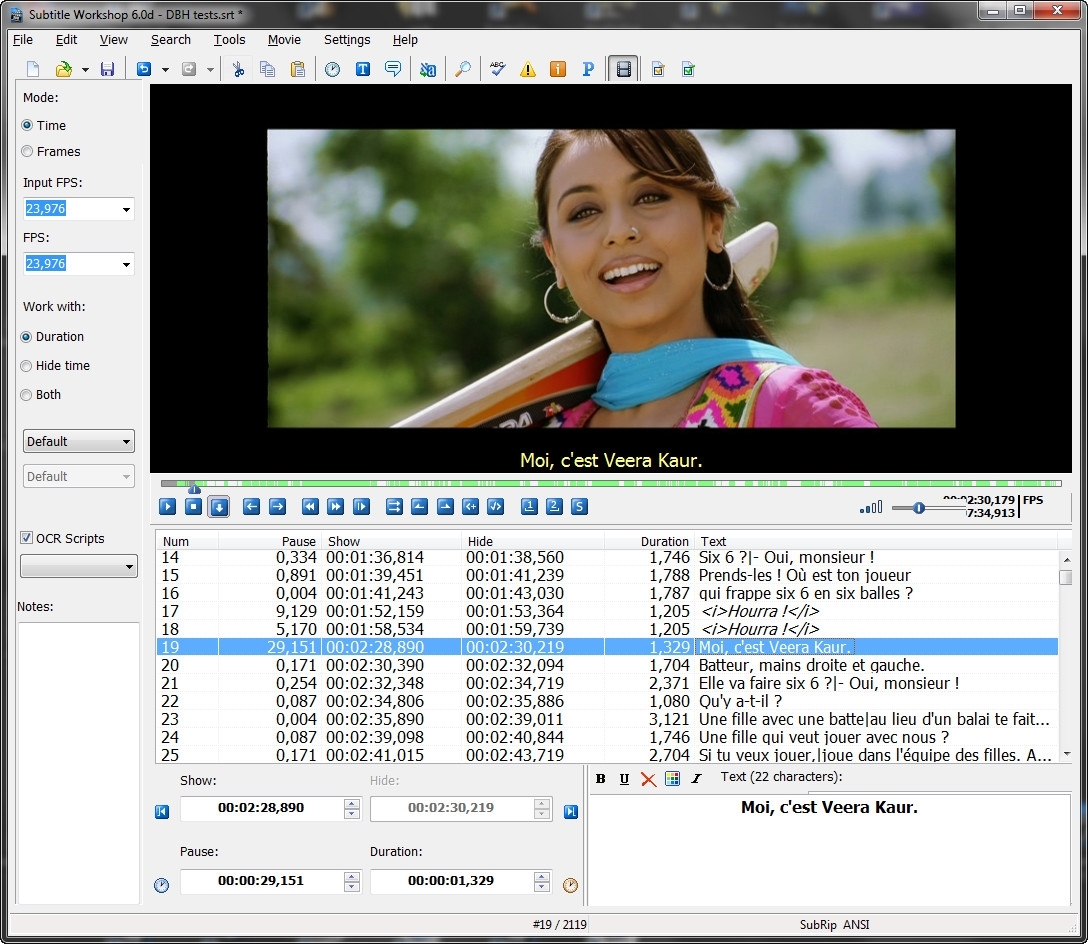Open the Settings menu

pyautogui.click(x=347, y=40)
